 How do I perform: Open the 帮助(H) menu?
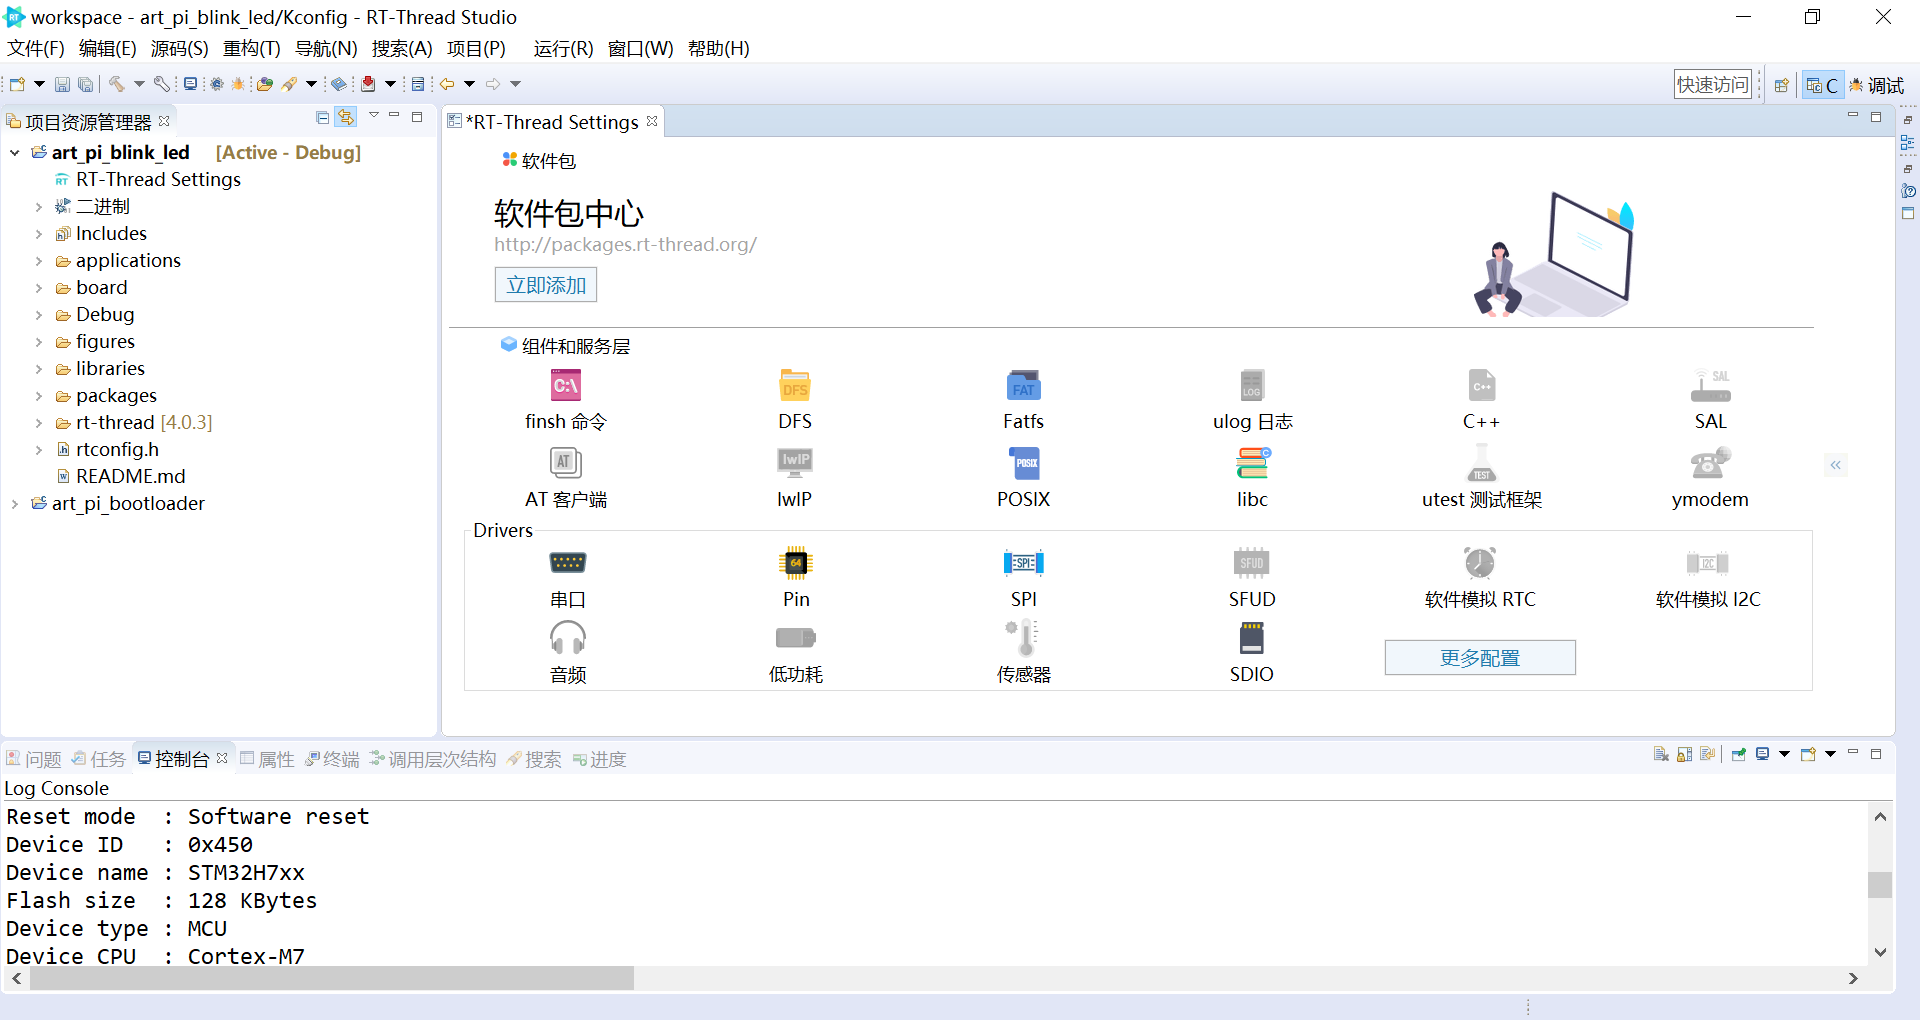[x=718, y=49]
